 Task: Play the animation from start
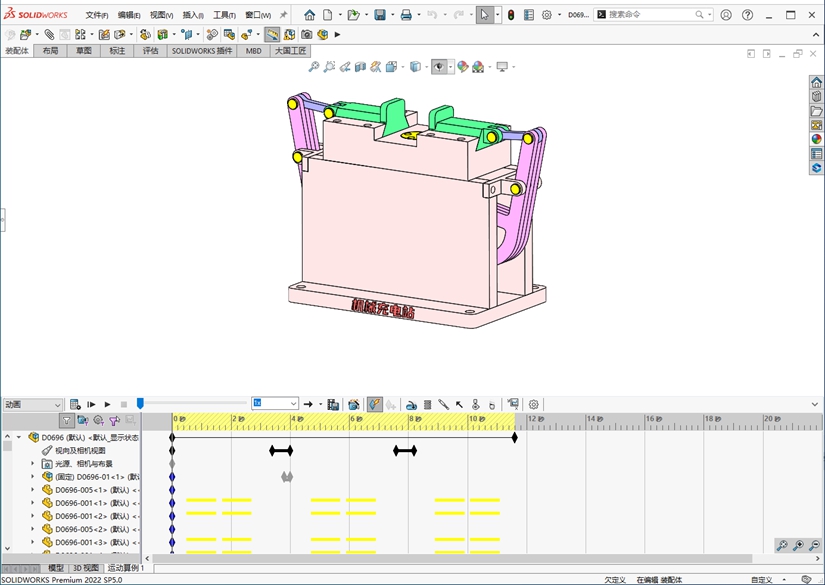91,404
